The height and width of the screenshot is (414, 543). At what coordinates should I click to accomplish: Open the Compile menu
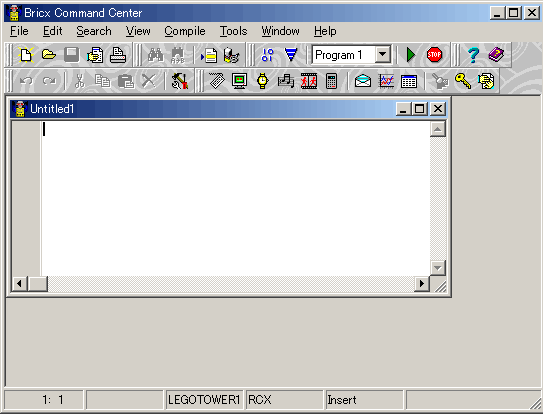click(185, 31)
